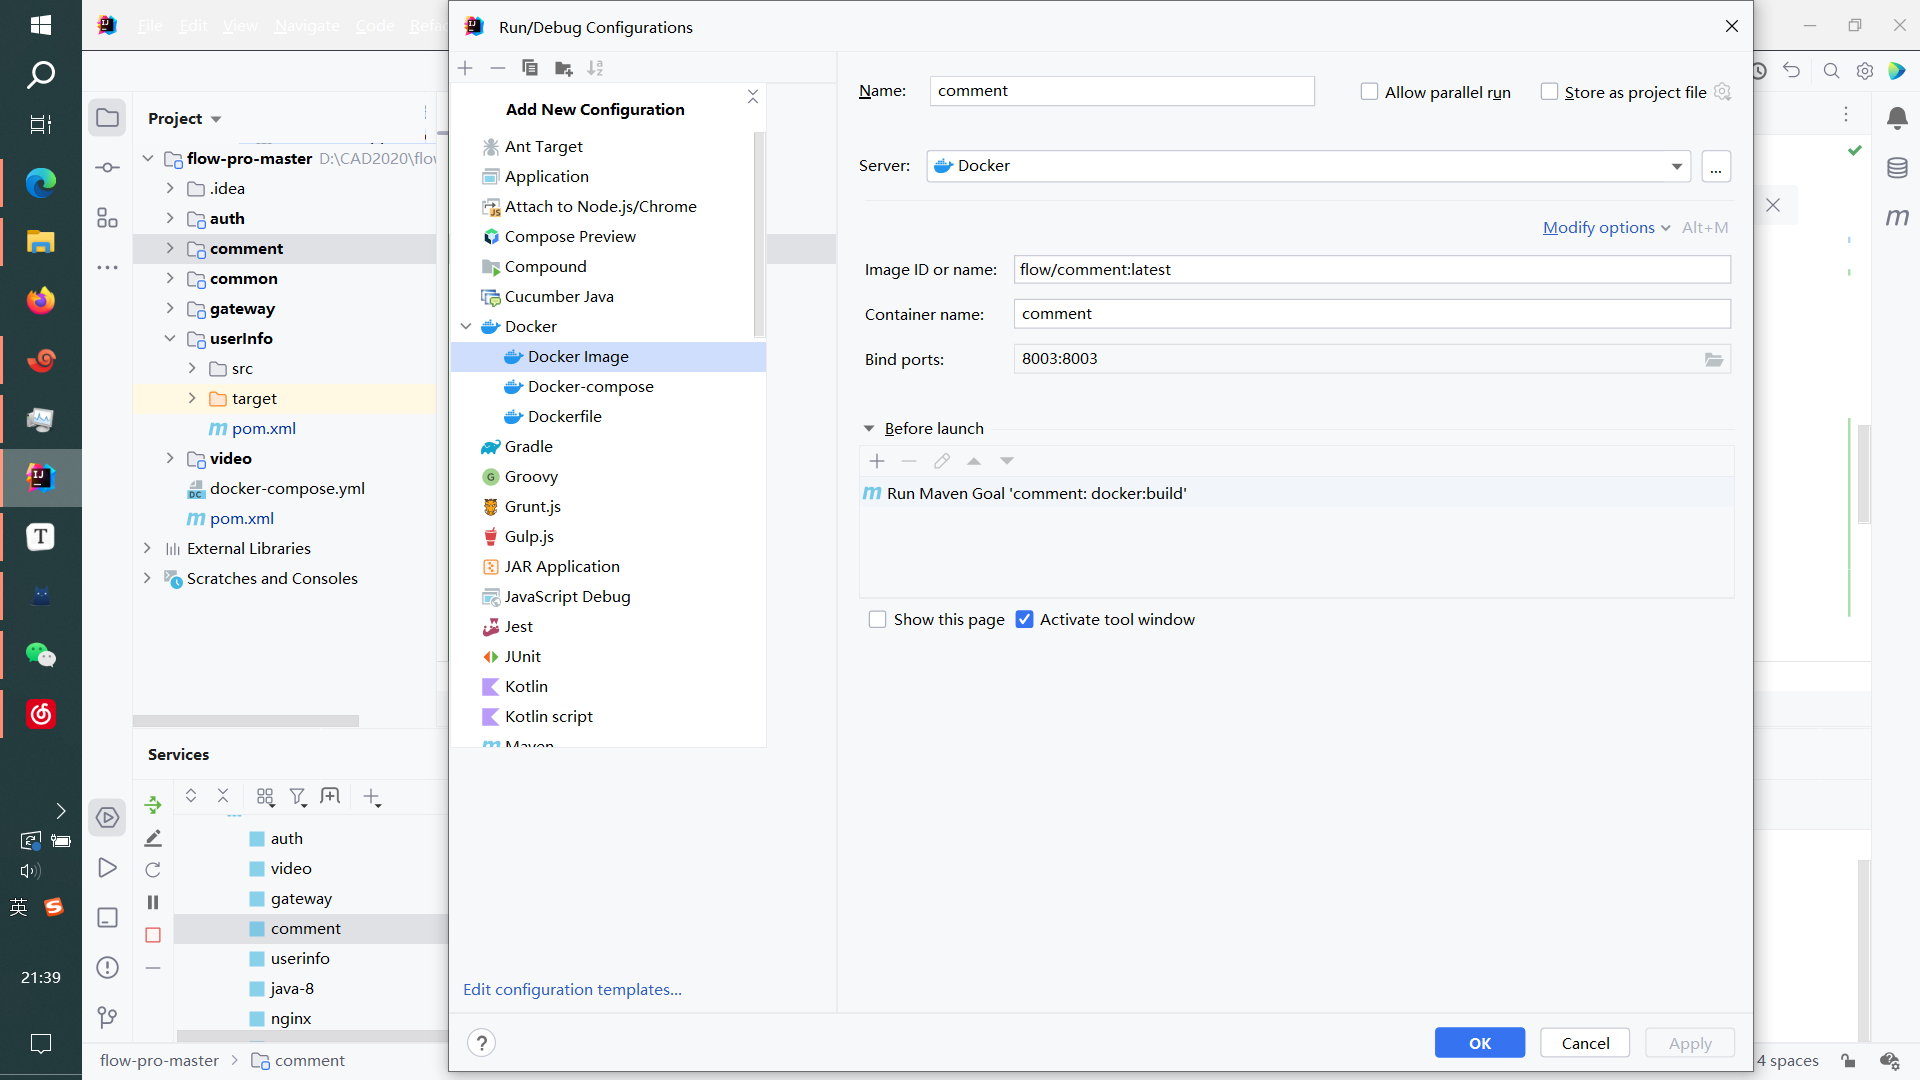Collapse the Before launch section
1920x1080 pixels.
click(868, 428)
